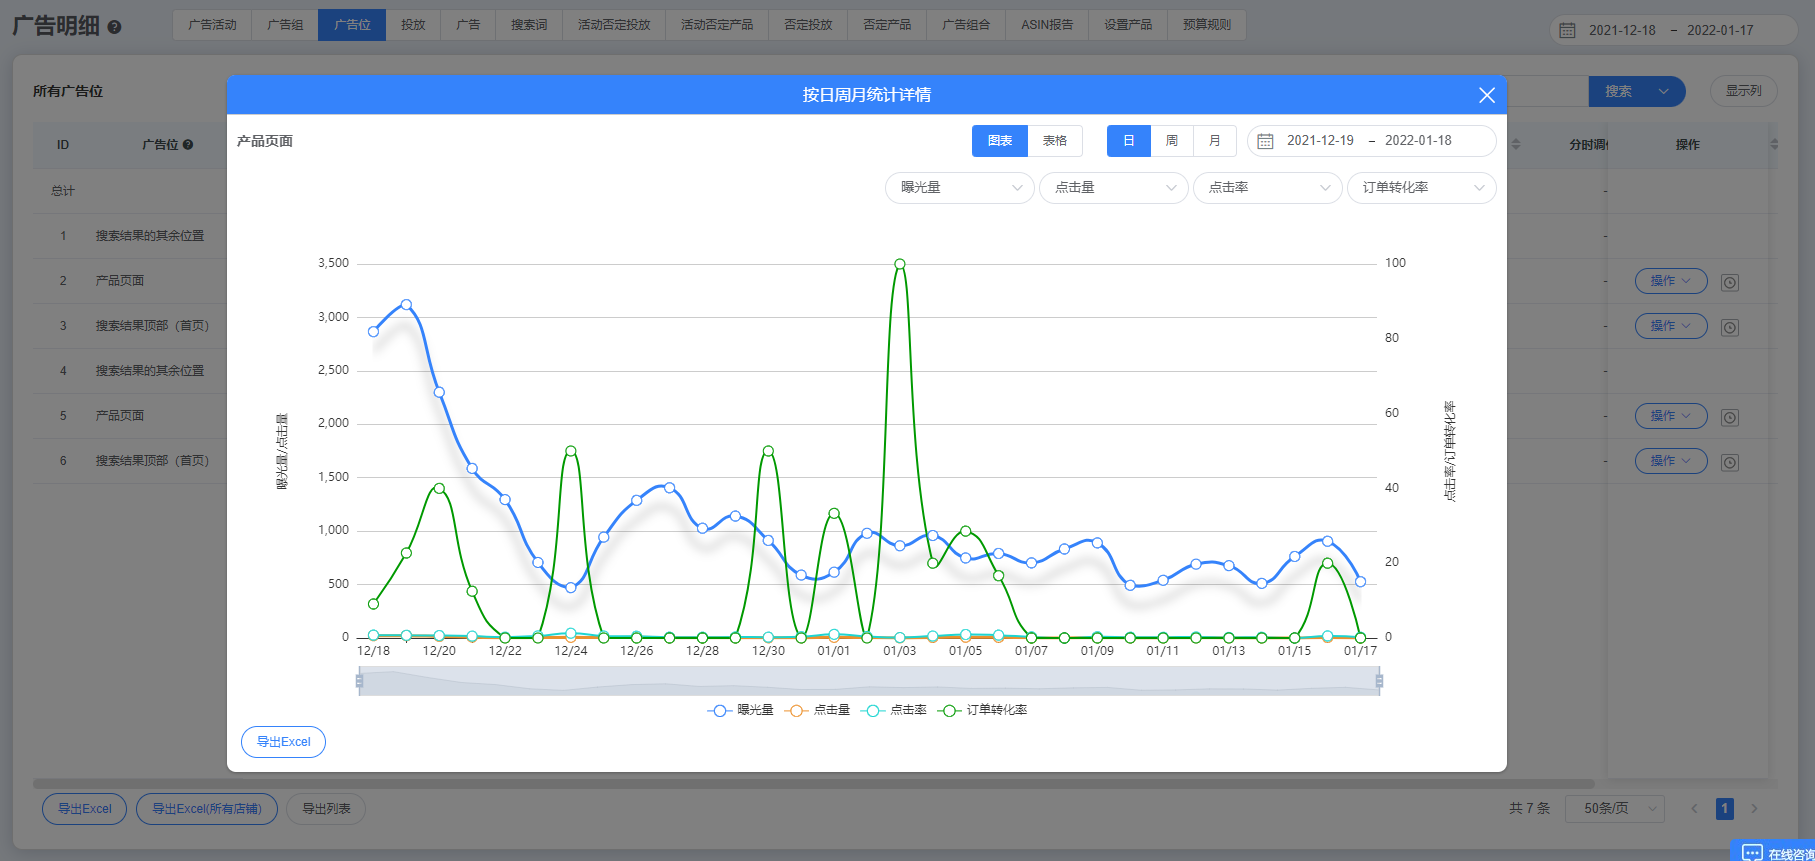The height and width of the screenshot is (861, 1815).
Task: Click the help icon beside 广告明细 title
Action: click(114, 27)
